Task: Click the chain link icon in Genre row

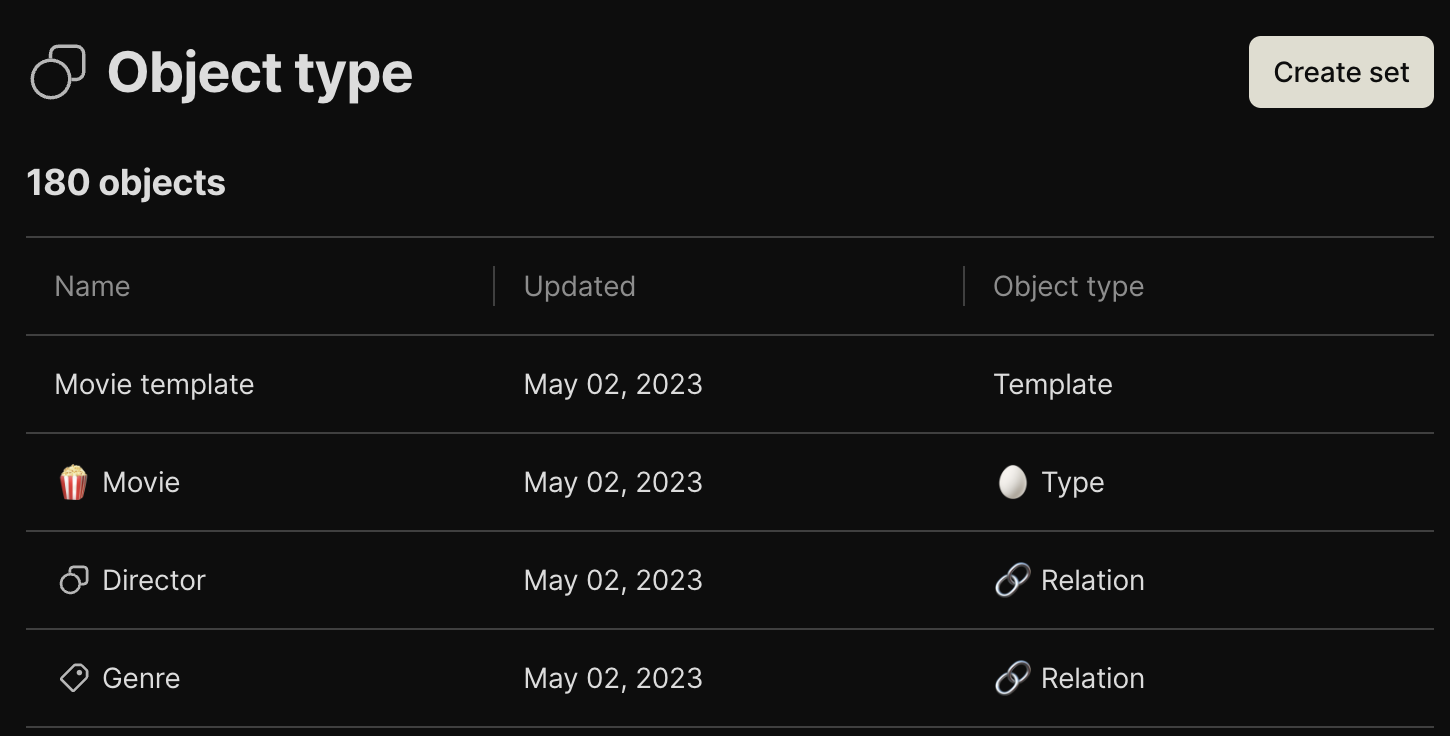Action: (1012, 678)
